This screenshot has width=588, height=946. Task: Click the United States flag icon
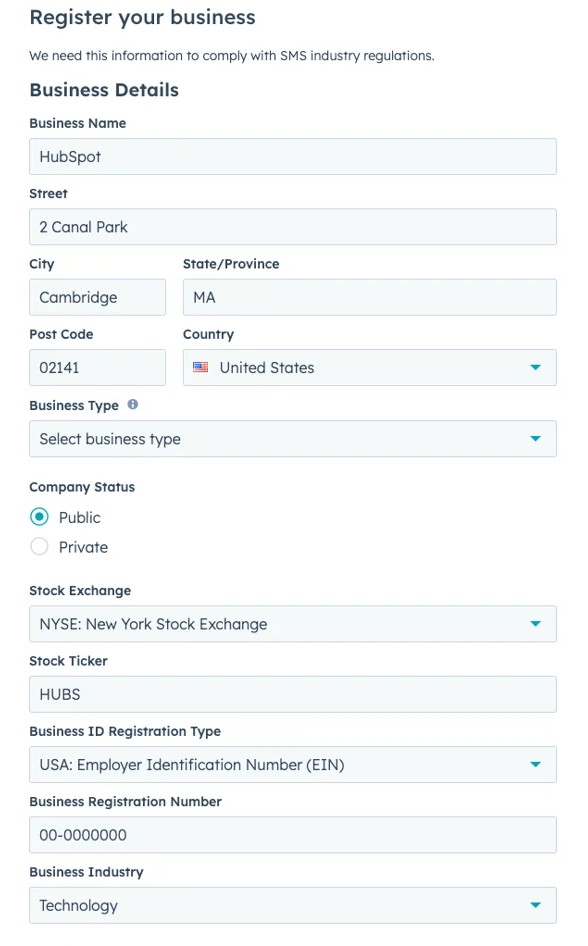(x=200, y=367)
